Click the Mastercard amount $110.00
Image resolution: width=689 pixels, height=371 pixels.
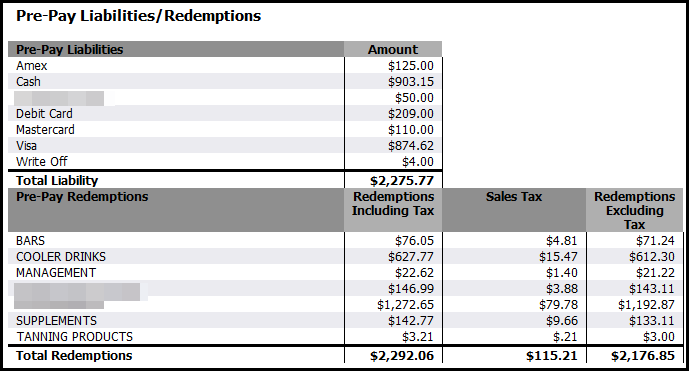pos(410,130)
